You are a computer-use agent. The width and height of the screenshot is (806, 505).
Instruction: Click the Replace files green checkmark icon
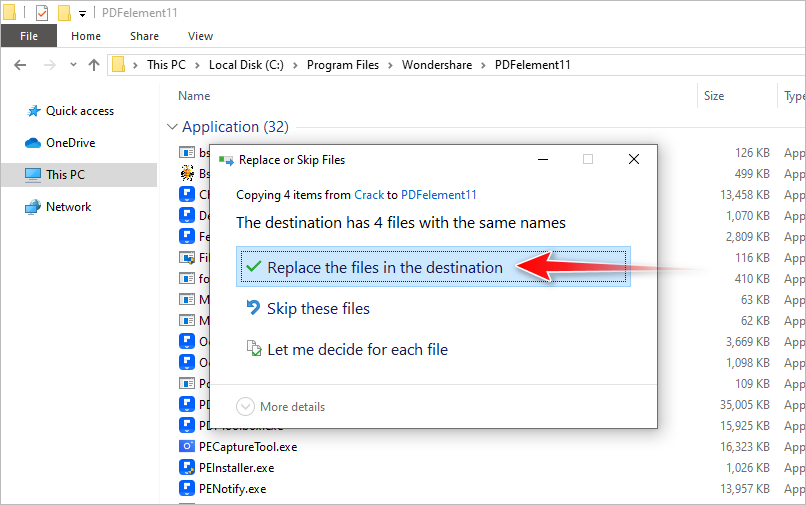pyautogui.click(x=254, y=267)
